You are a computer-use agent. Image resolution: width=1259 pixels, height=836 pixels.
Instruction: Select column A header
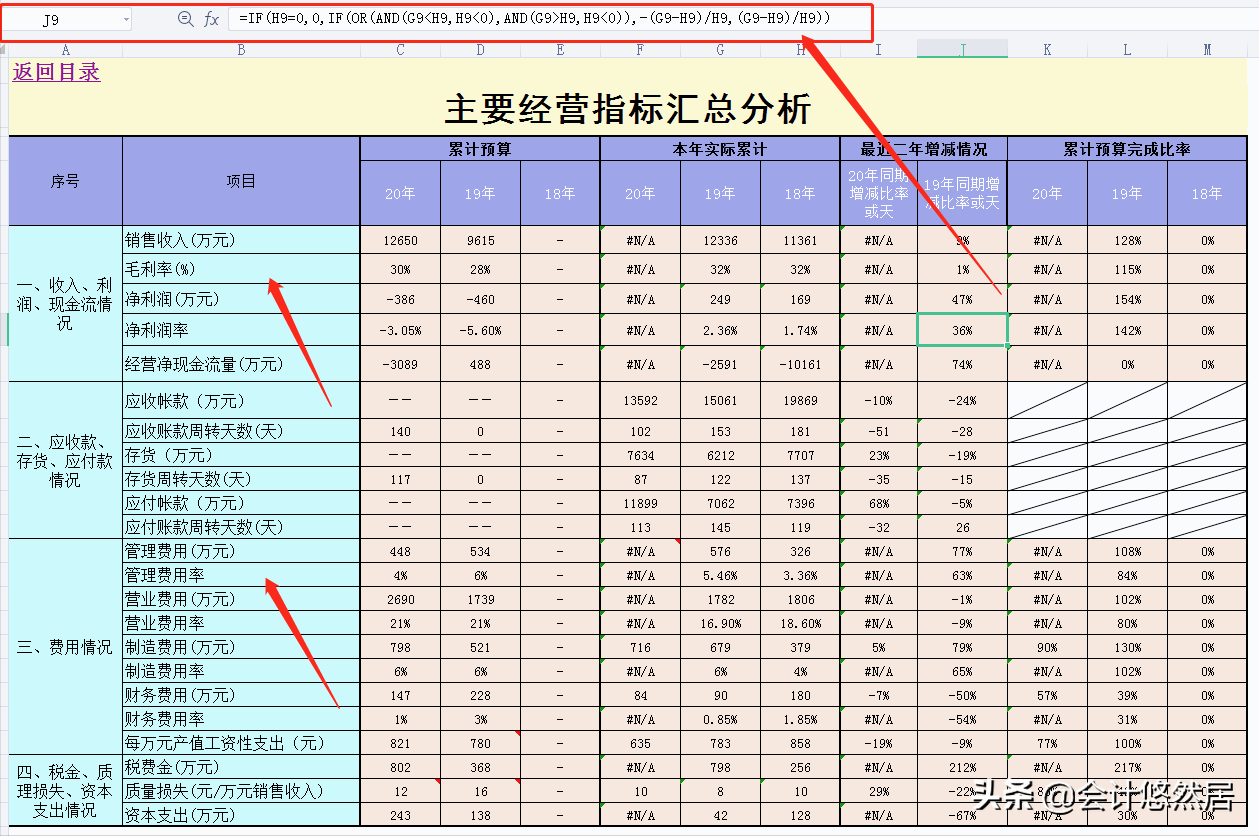[67, 47]
